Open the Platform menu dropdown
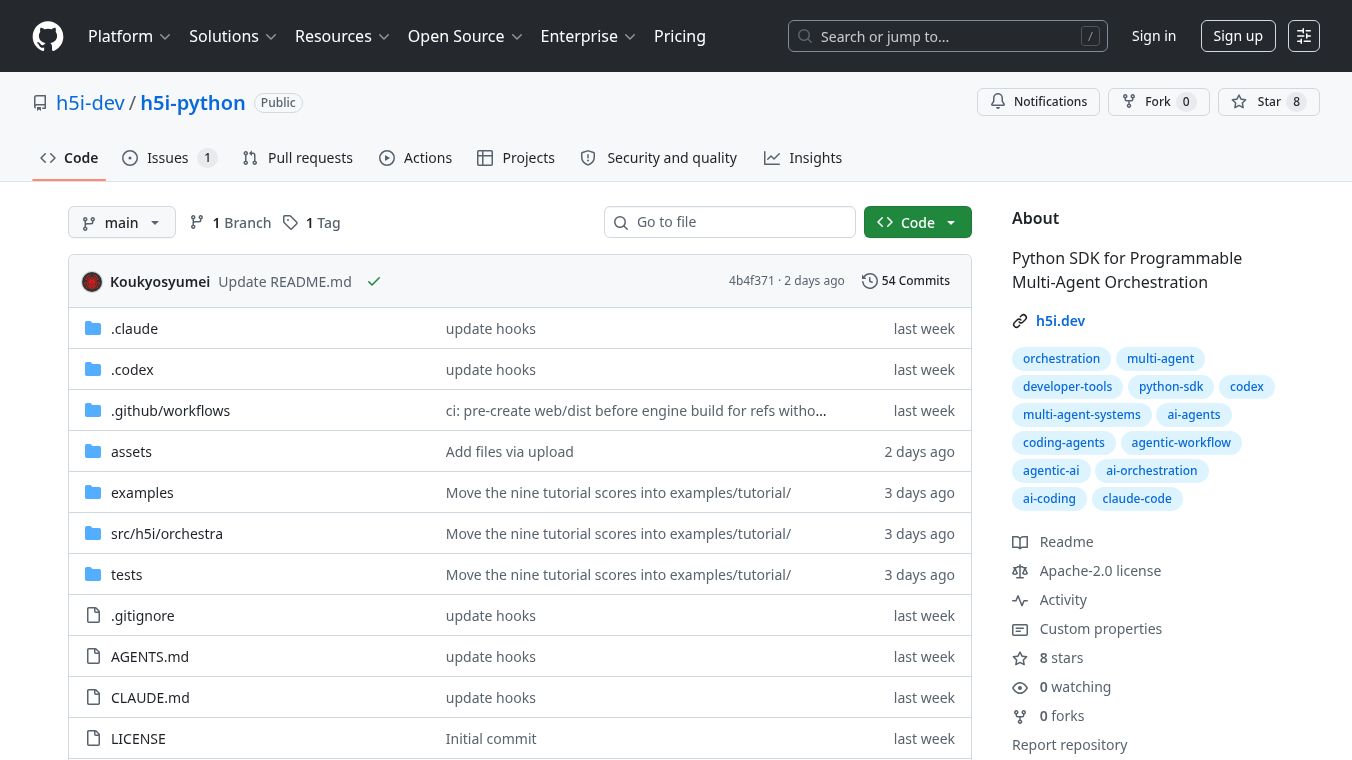The image size is (1352, 760). coord(129,36)
